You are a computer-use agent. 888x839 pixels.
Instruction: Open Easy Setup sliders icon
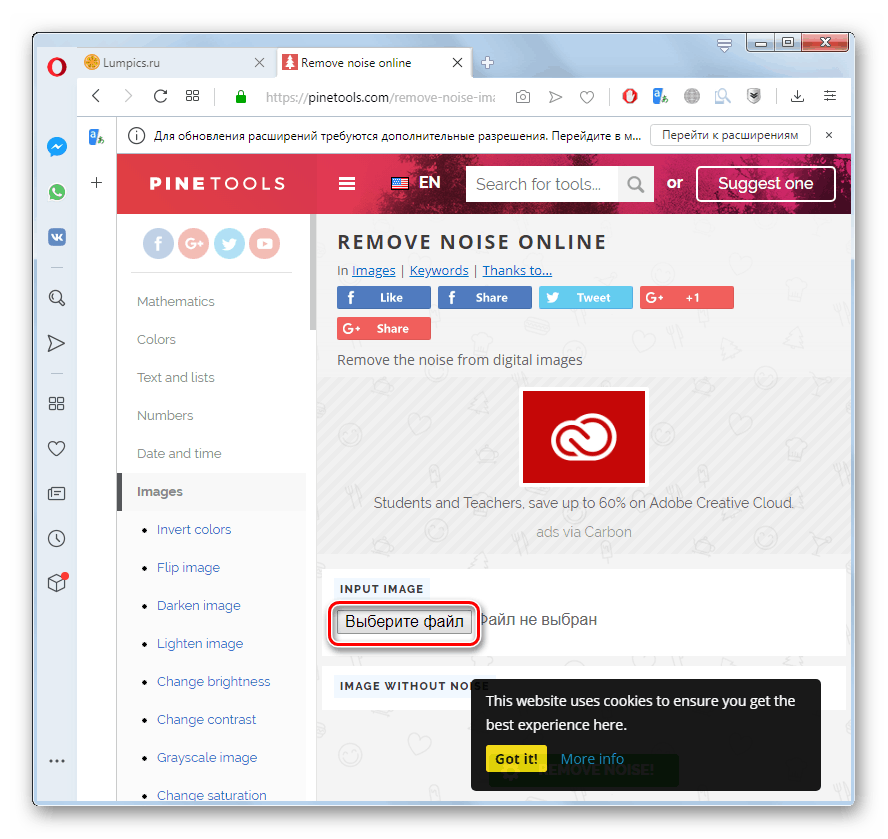pyautogui.click(x=830, y=96)
